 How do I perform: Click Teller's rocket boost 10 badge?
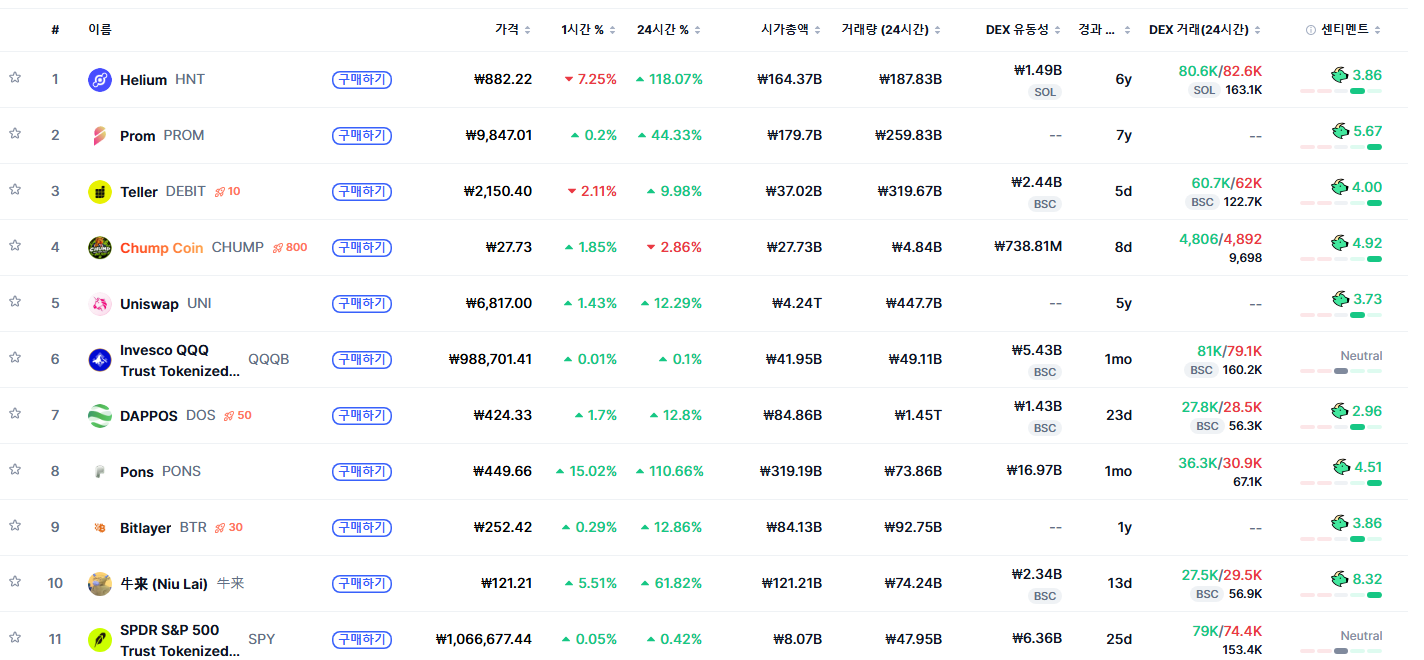click(x=227, y=191)
